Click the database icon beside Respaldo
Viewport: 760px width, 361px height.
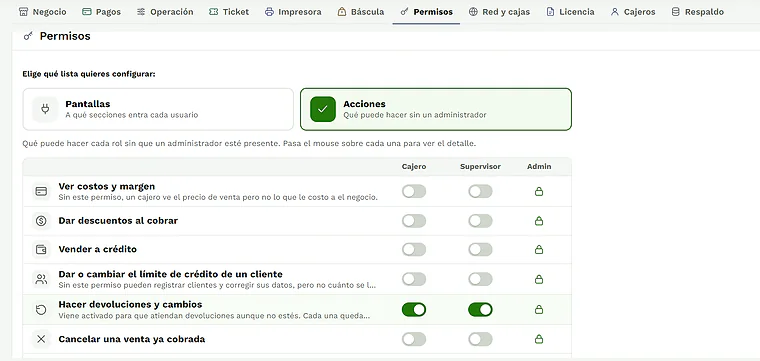[676, 12]
